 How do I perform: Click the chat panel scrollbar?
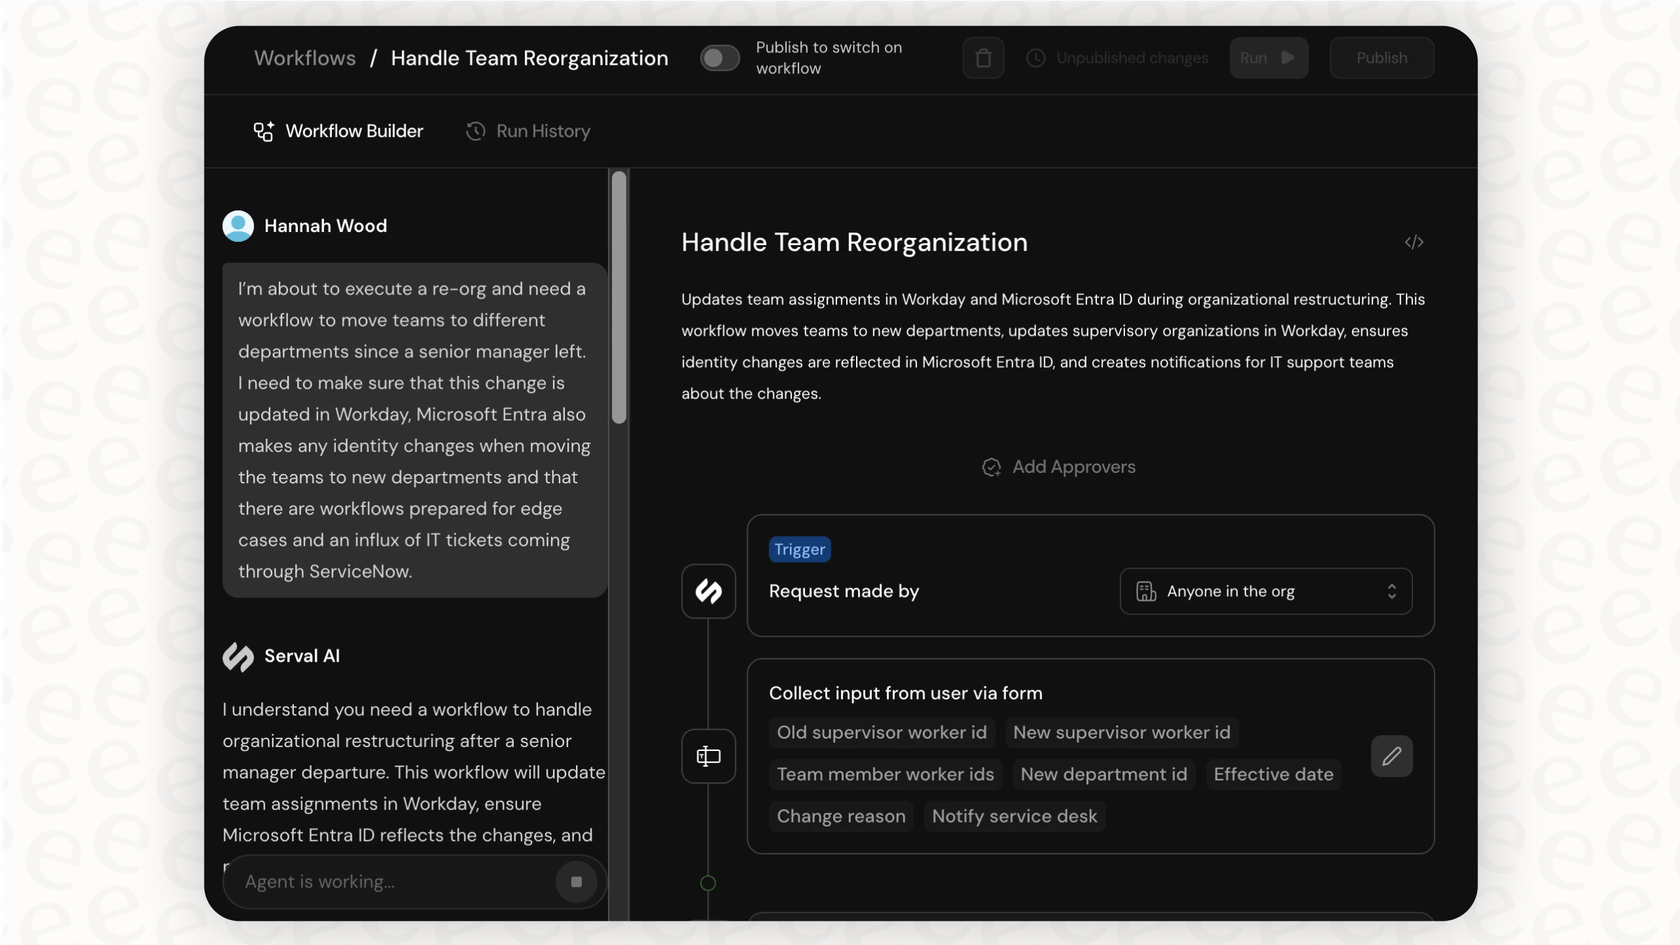coord(618,300)
